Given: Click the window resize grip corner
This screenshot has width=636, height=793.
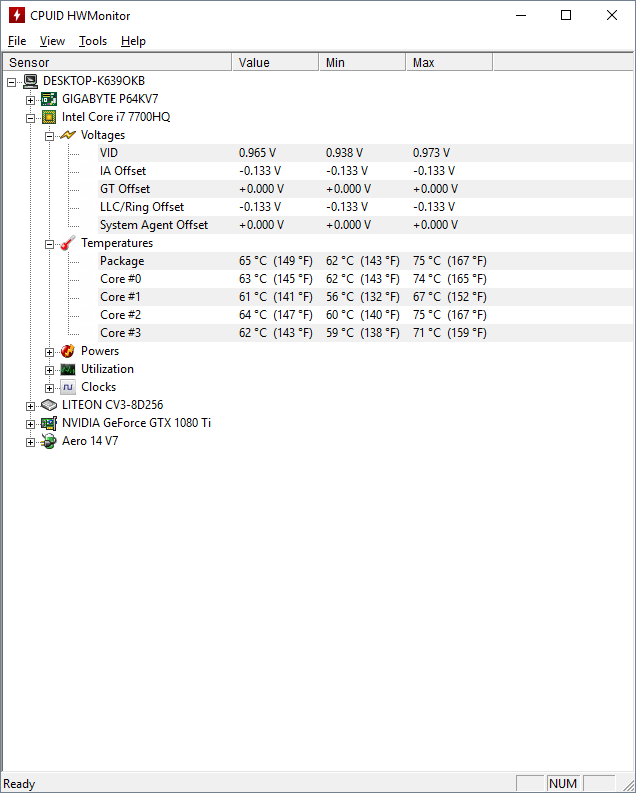Looking at the screenshot, I should coord(629,785).
